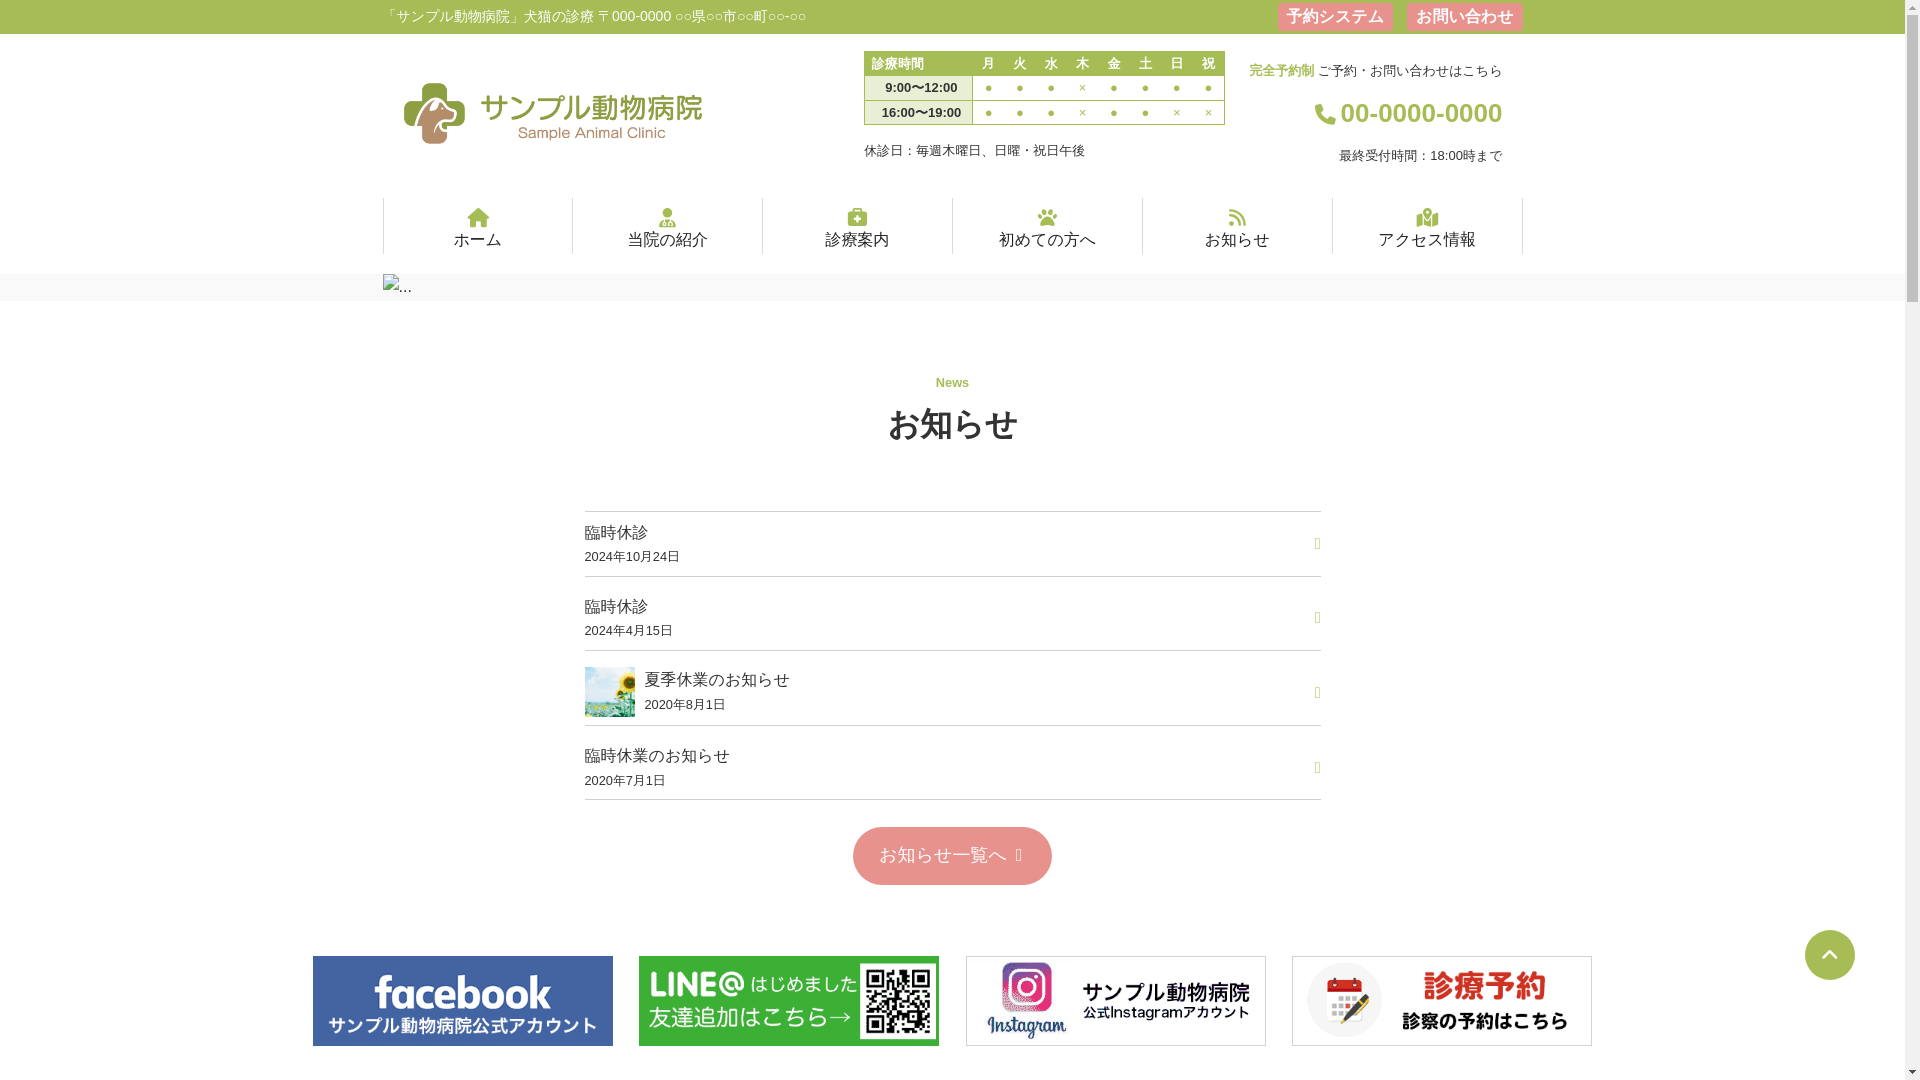Click the News section label
This screenshot has height=1080, width=1920.
coord(952,383)
